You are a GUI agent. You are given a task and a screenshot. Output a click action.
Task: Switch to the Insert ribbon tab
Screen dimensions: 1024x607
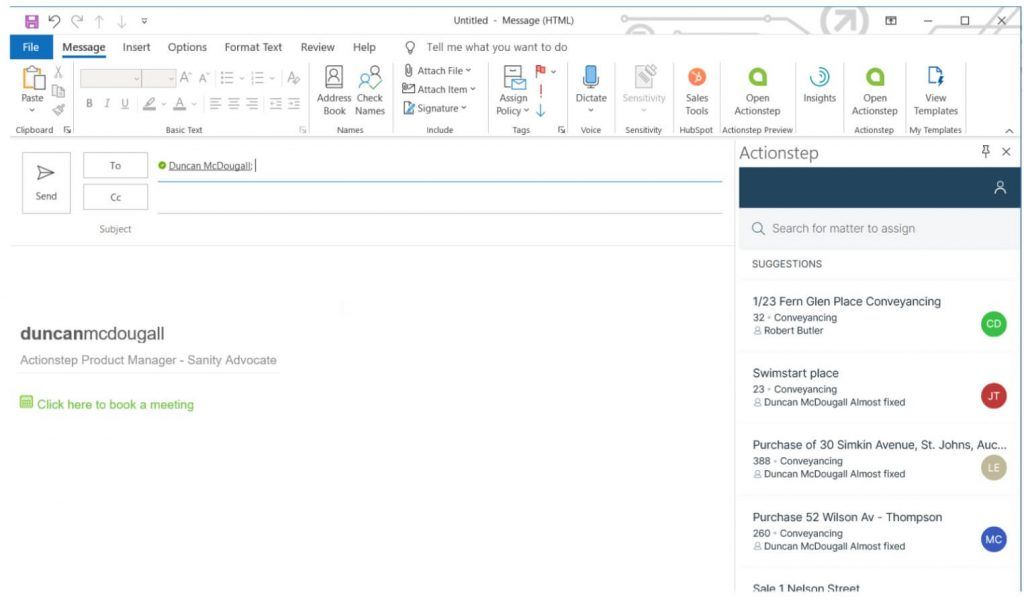coord(136,47)
